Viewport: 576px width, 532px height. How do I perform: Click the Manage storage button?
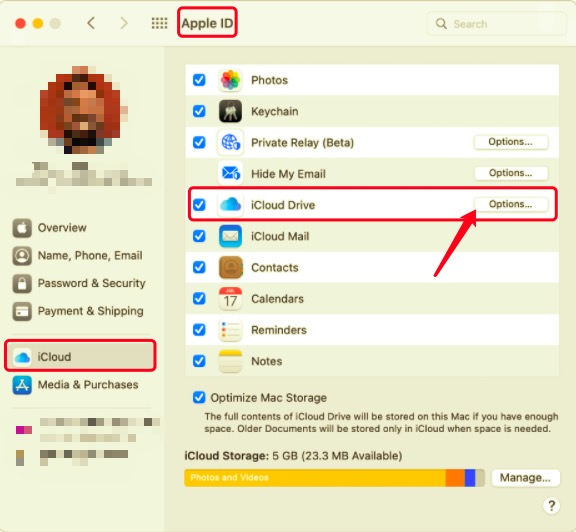pos(525,478)
